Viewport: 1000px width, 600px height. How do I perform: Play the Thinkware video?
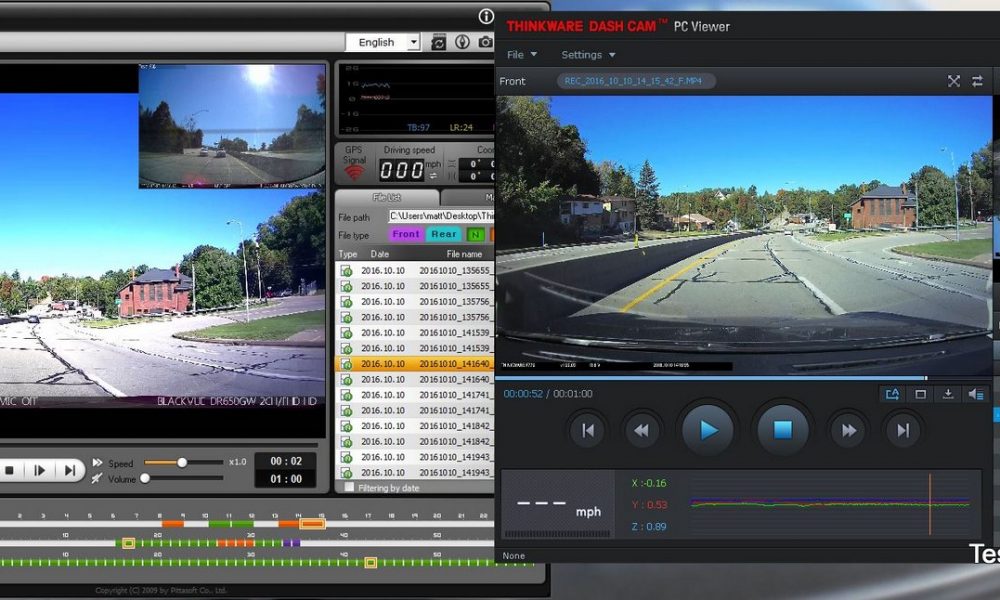708,430
